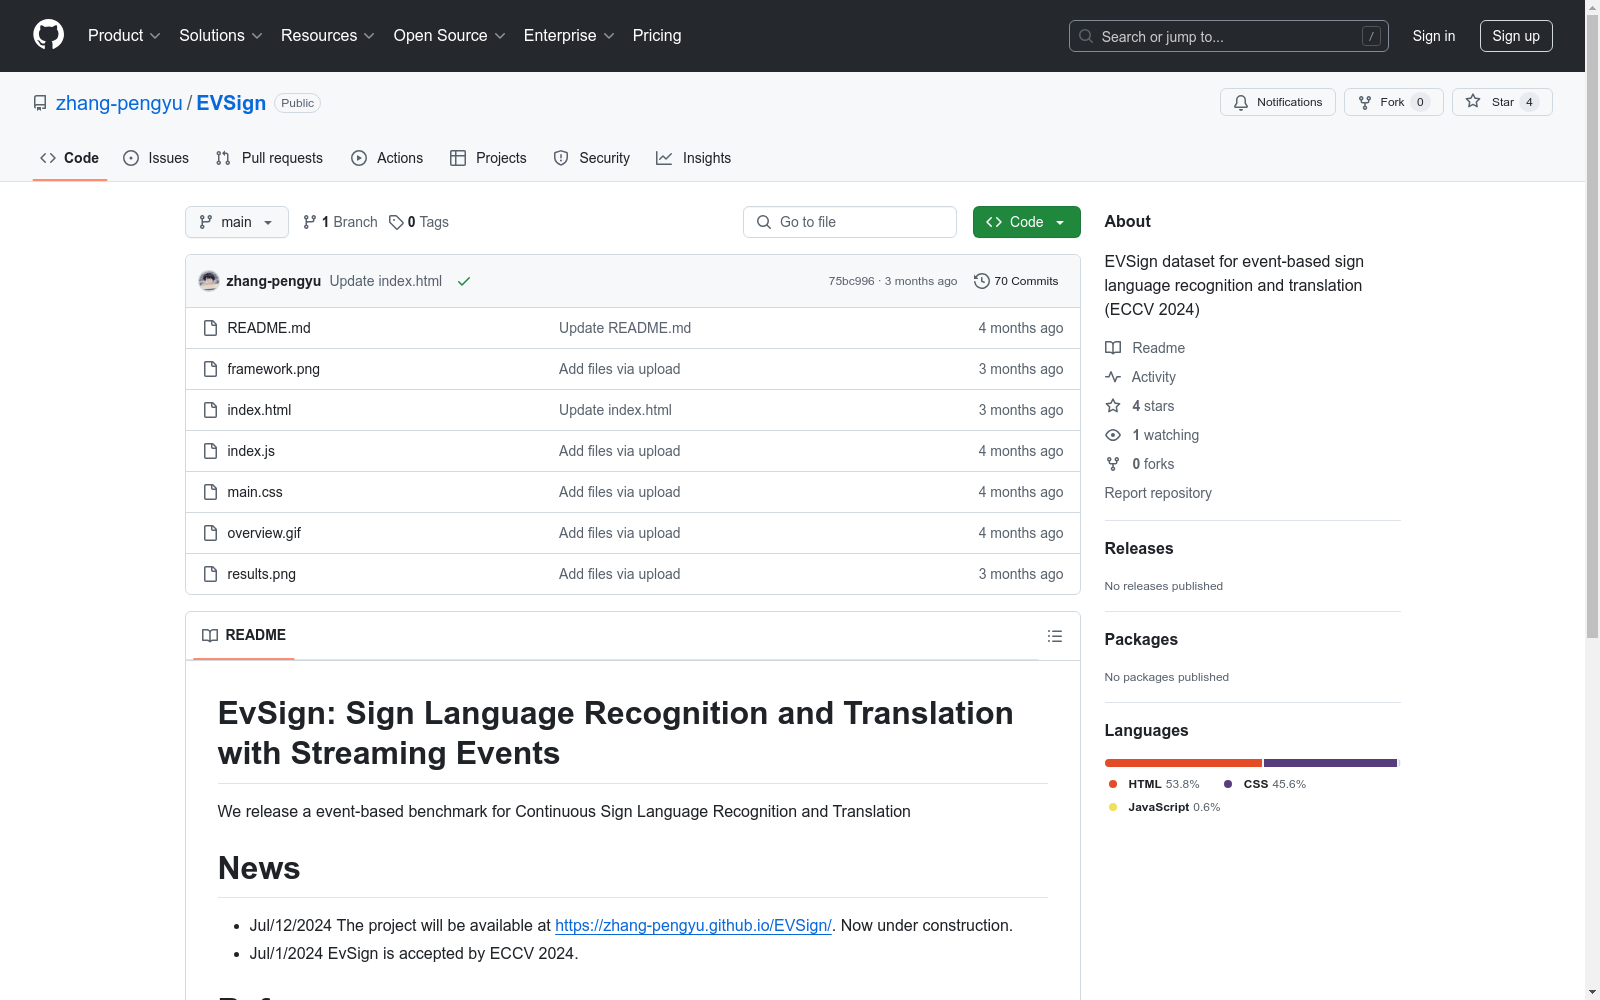Screen dimensions: 1600x1000
Task: Click the notifications bell icon
Action: point(1241,102)
